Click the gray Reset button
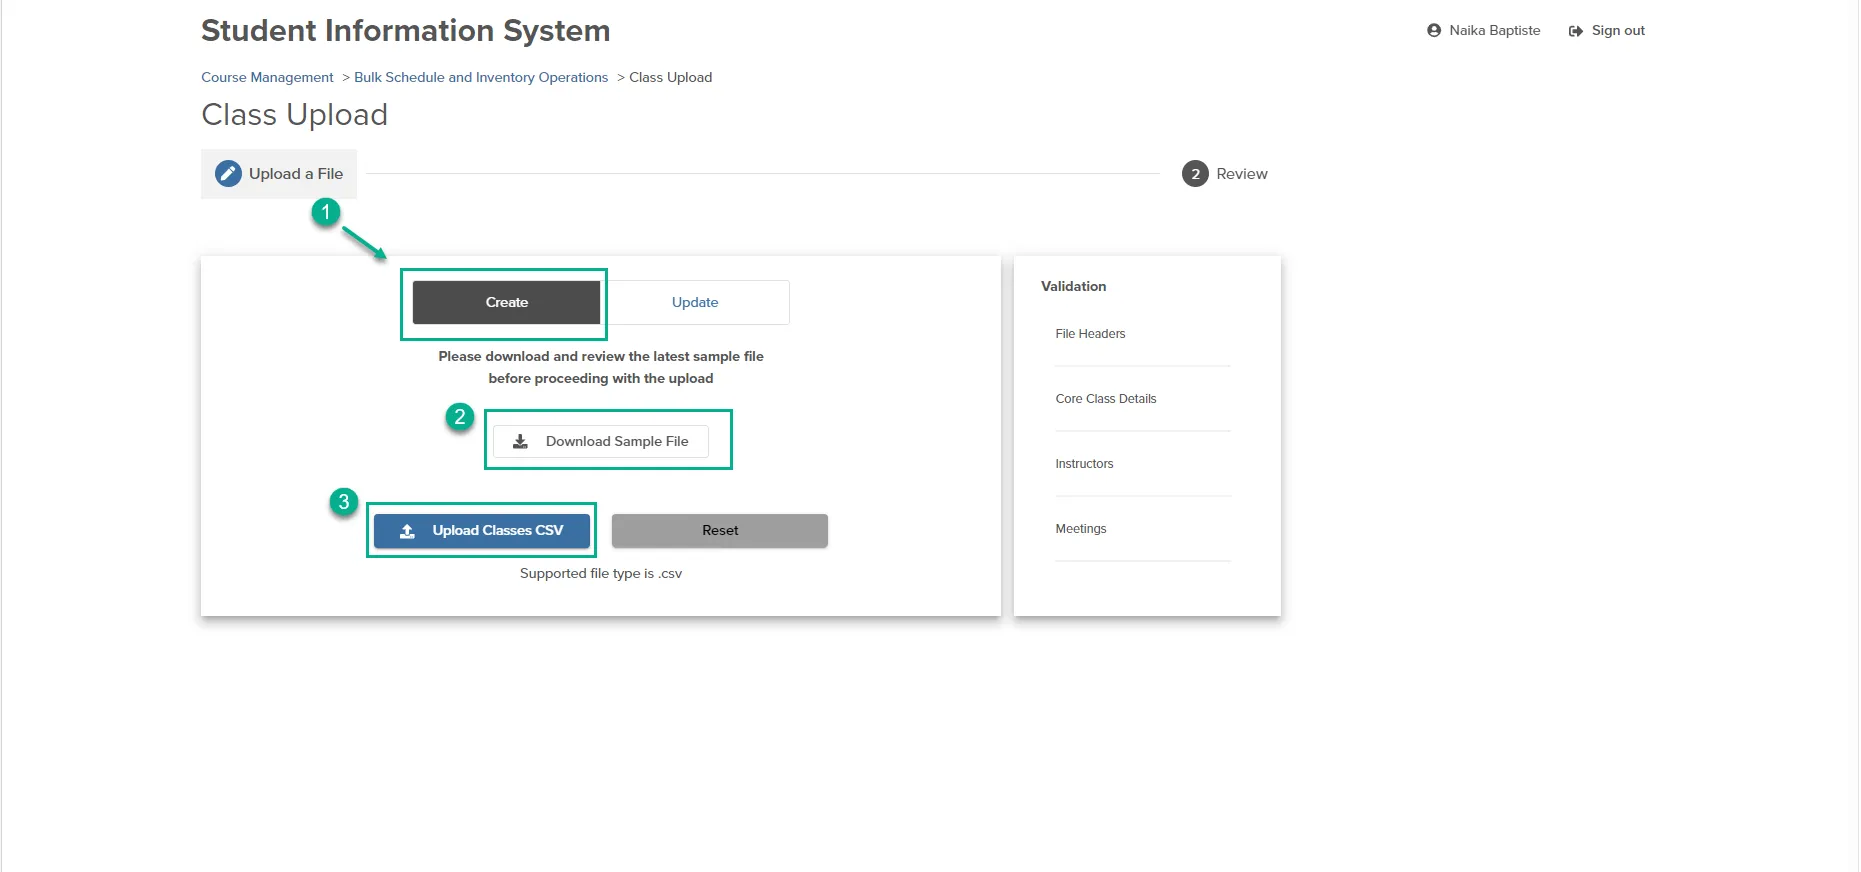 tap(720, 531)
